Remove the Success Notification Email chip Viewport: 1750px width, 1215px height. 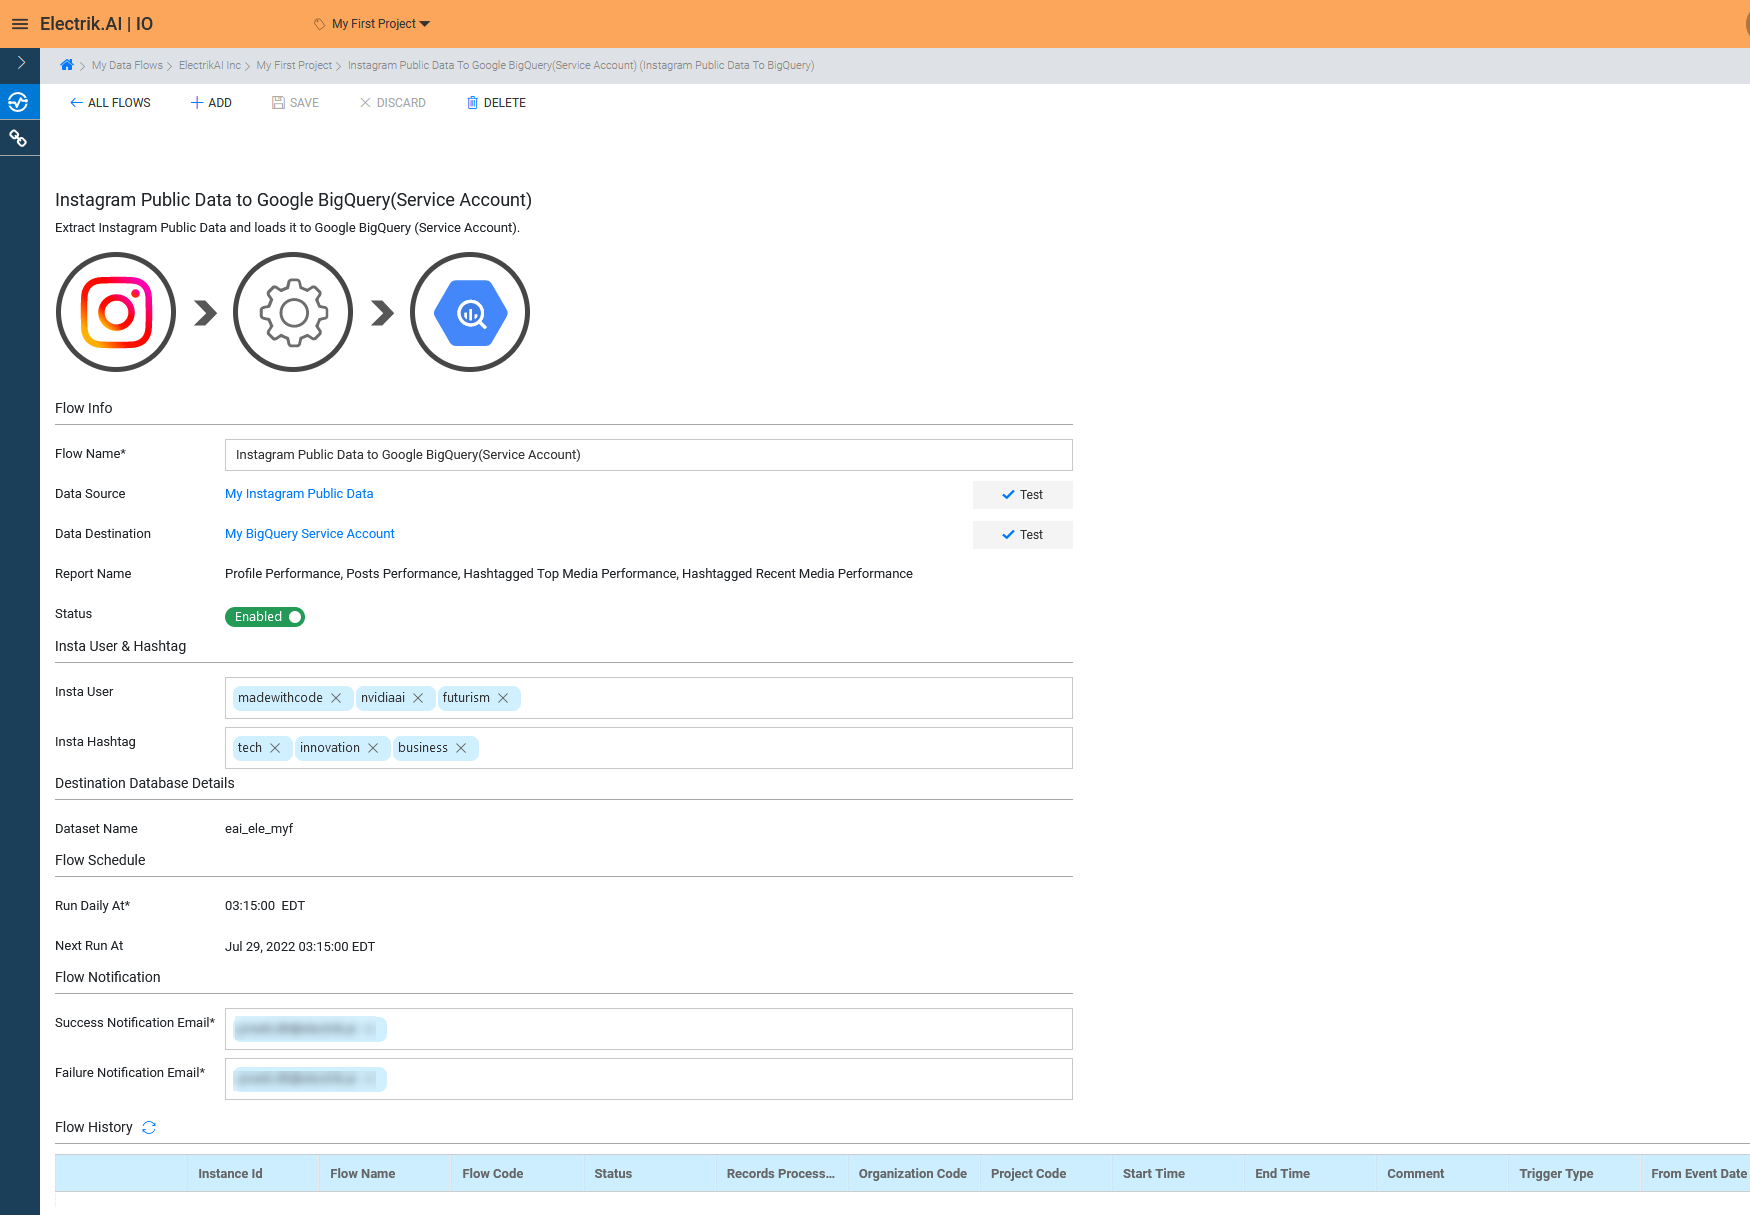(x=368, y=1029)
